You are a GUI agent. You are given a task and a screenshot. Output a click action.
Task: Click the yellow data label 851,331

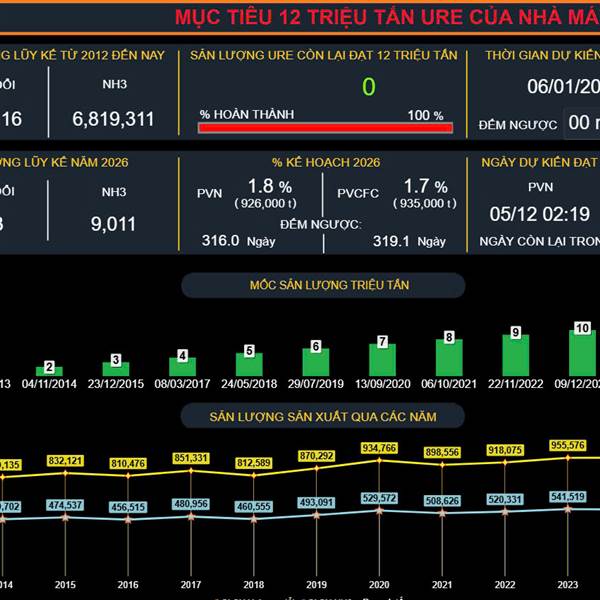click(x=191, y=458)
